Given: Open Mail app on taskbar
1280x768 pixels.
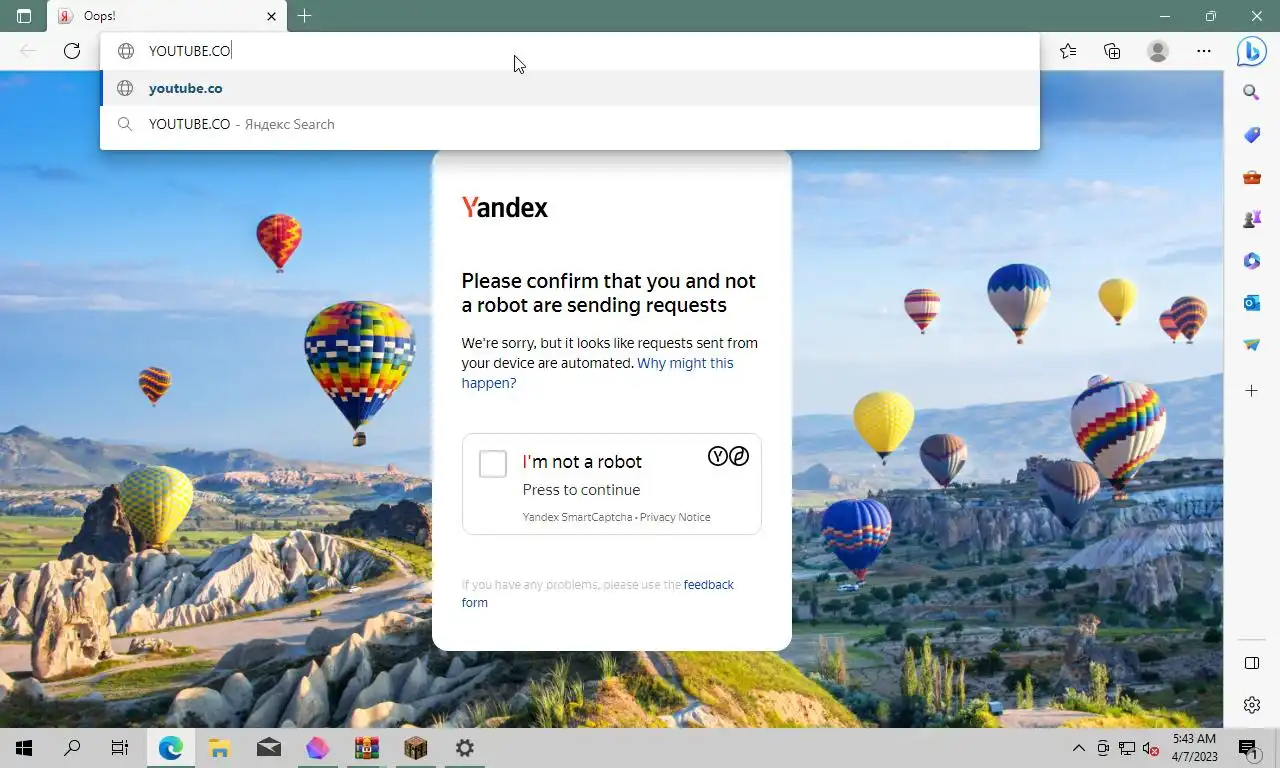Looking at the screenshot, I should click(269, 748).
